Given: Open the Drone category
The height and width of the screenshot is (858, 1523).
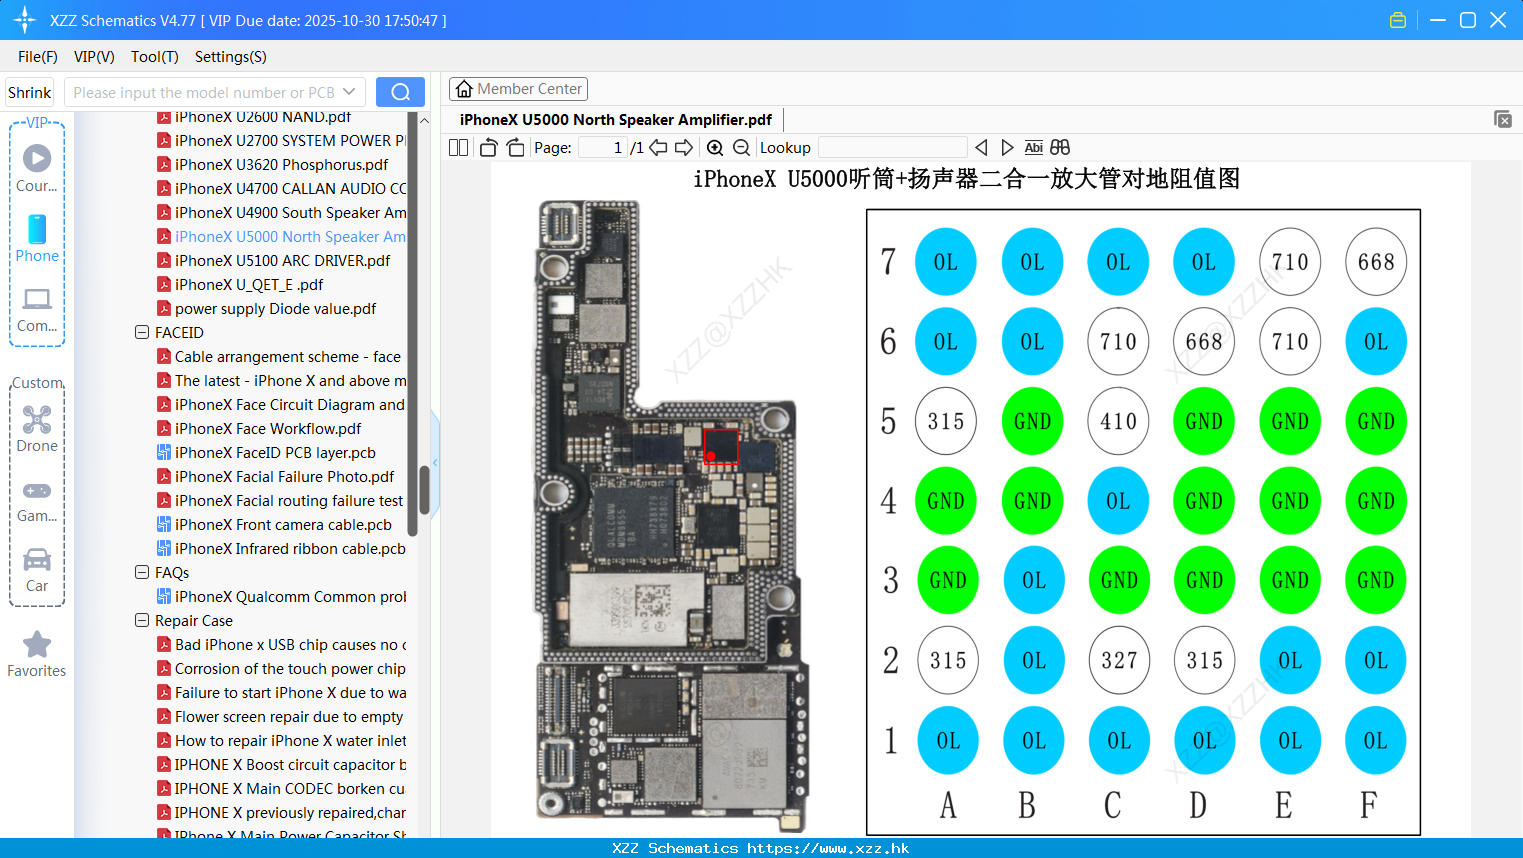Looking at the screenshot, I should [x=37, y=429].
